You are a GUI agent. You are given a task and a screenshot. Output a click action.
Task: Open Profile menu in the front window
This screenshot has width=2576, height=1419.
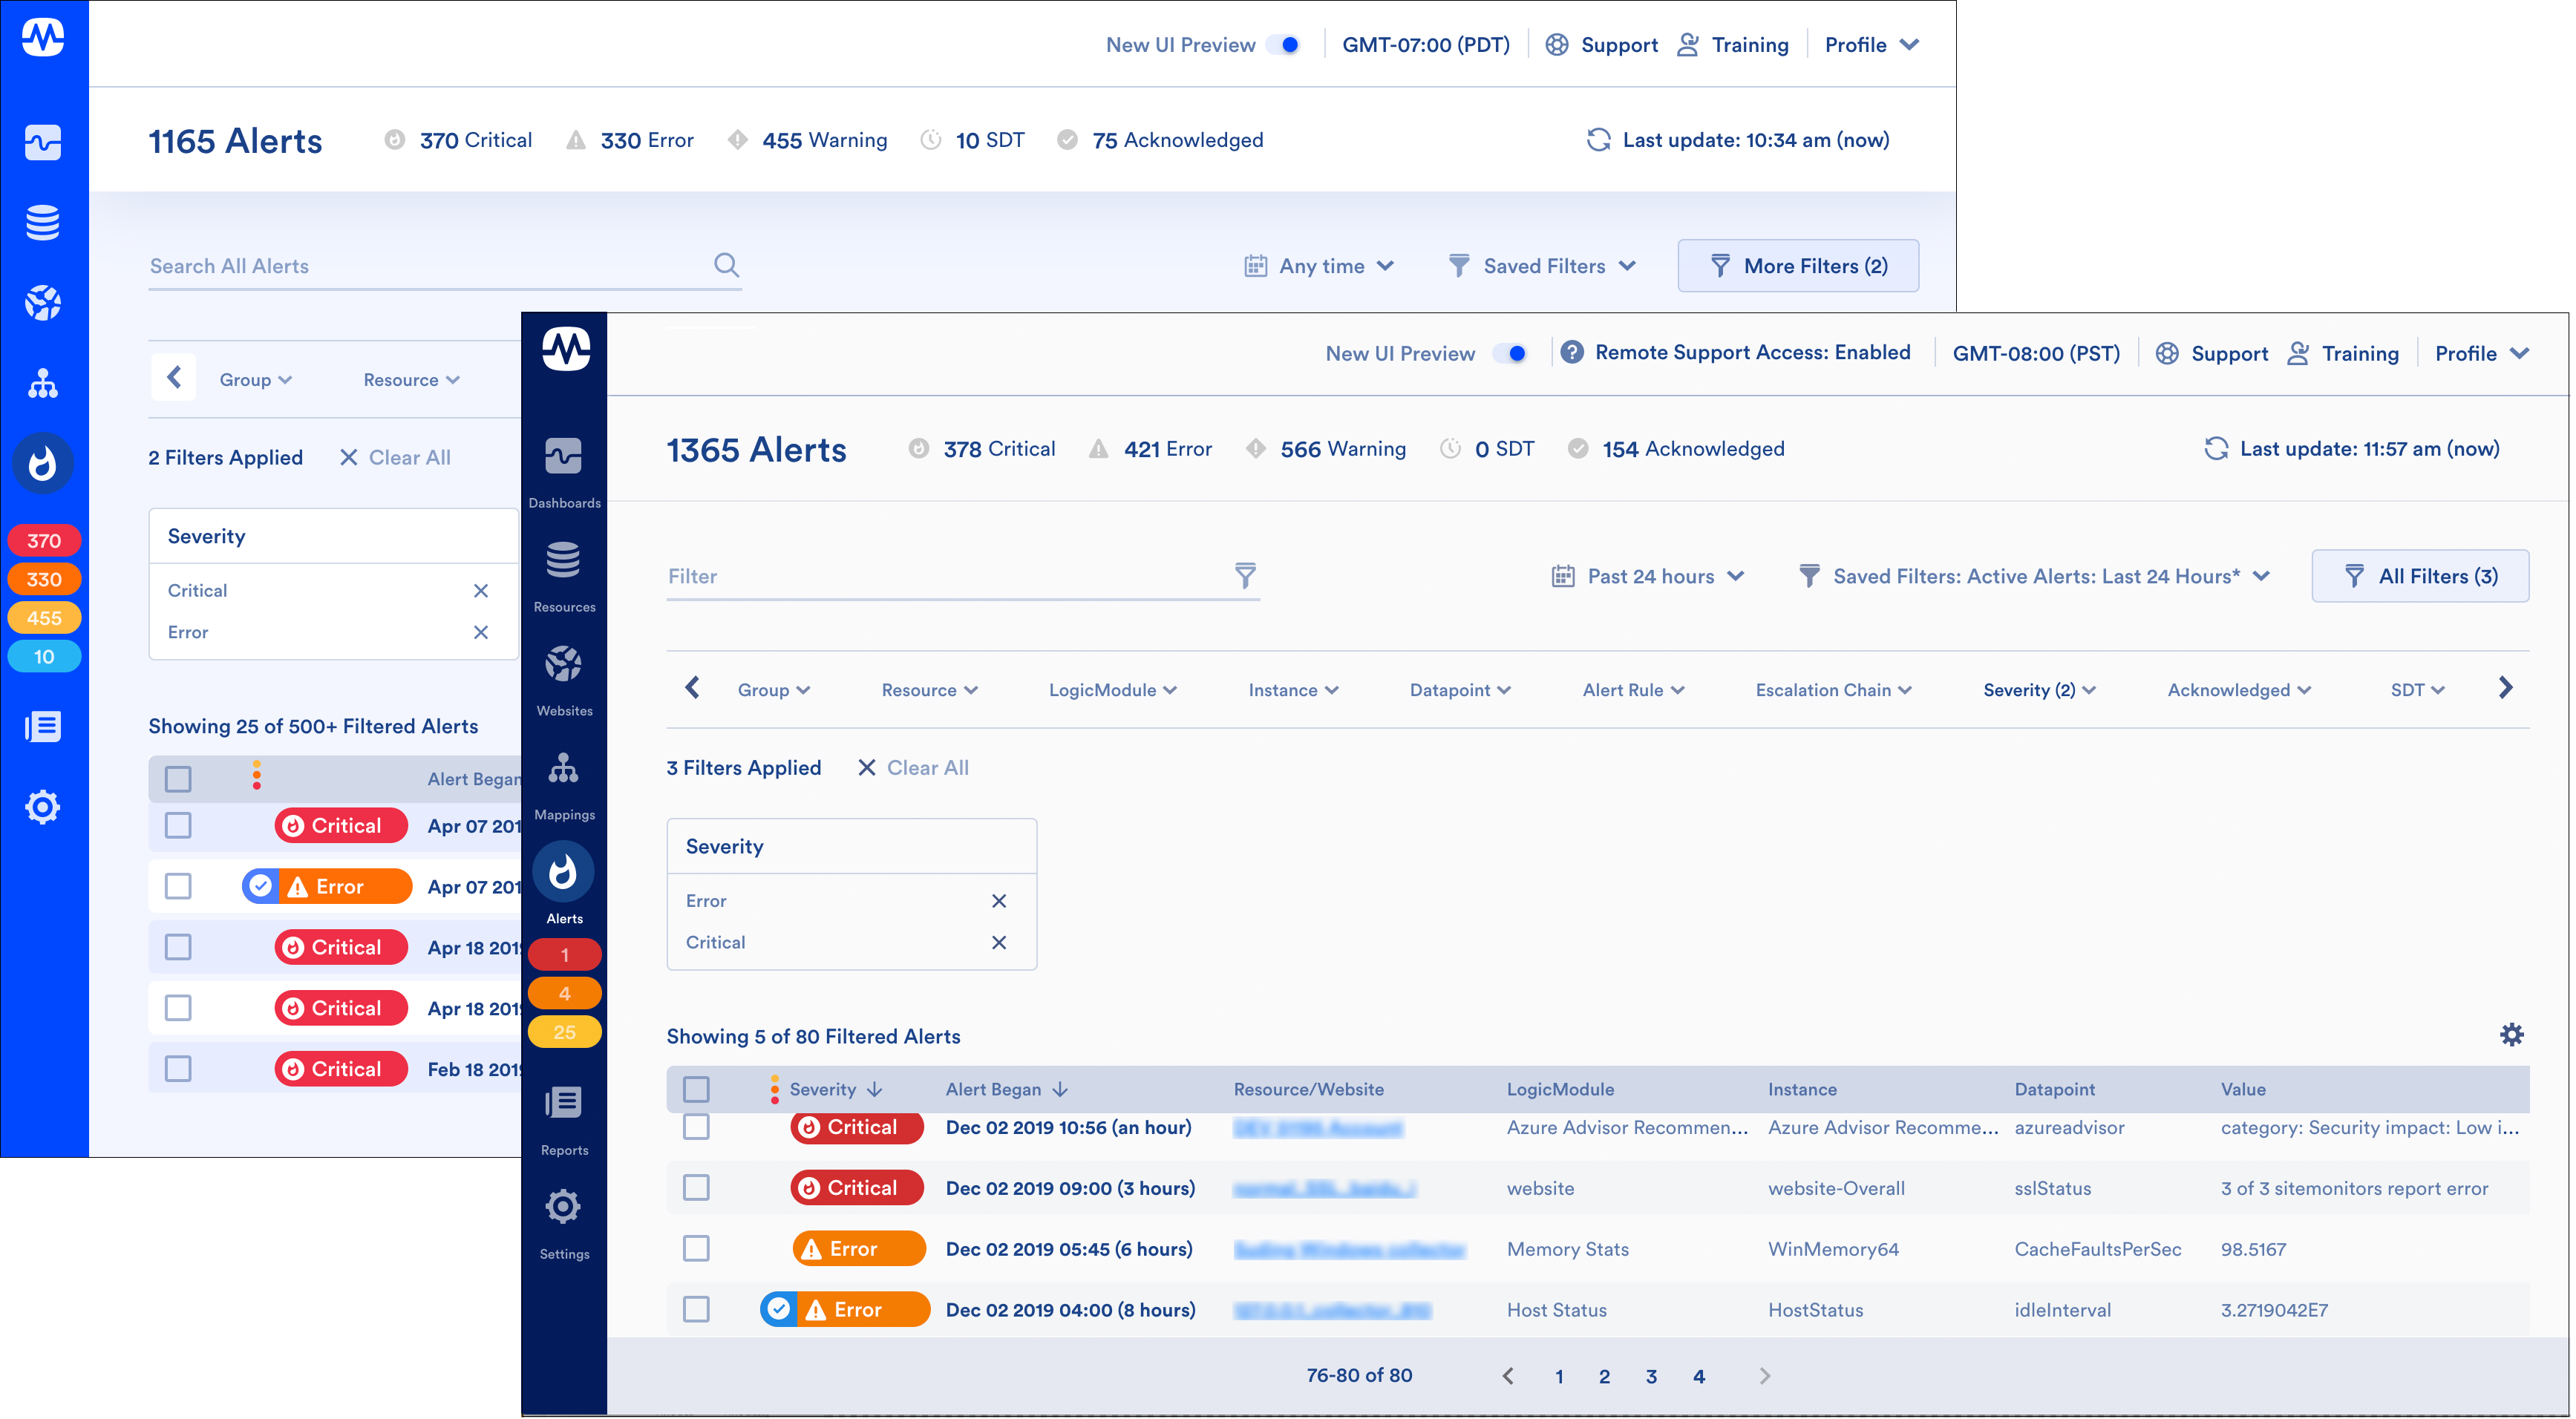[2482, 354]
